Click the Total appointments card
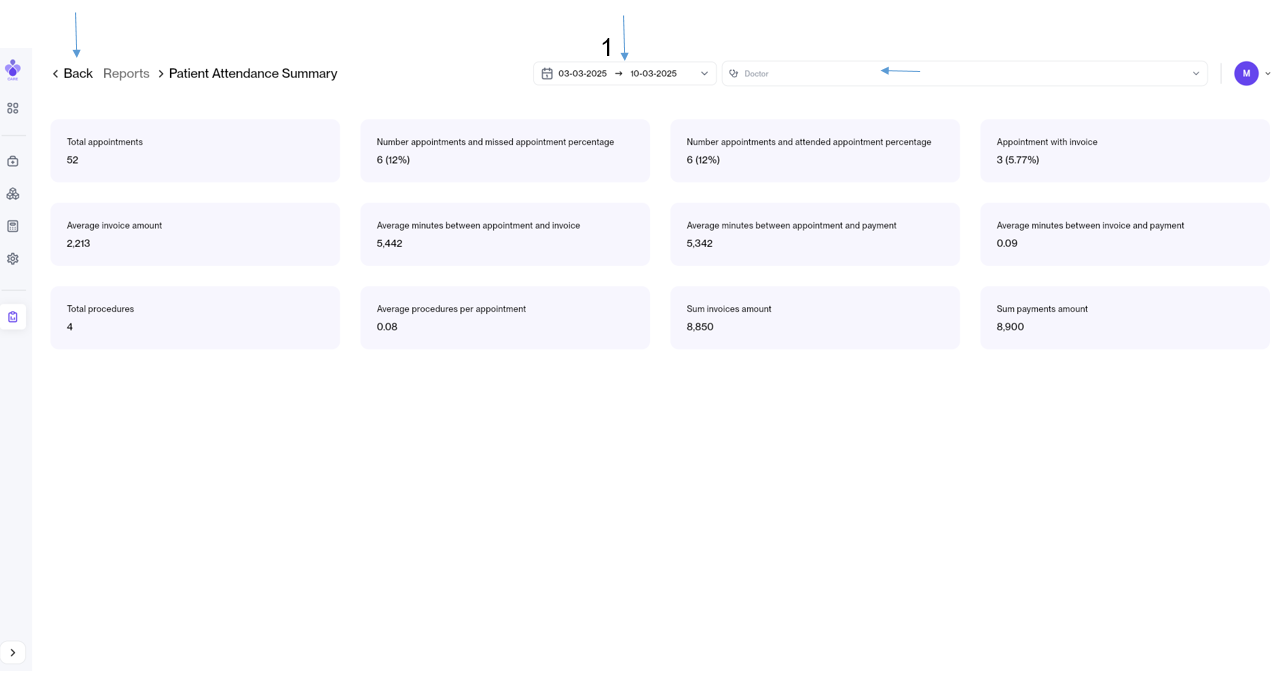 tap(195, 151)
